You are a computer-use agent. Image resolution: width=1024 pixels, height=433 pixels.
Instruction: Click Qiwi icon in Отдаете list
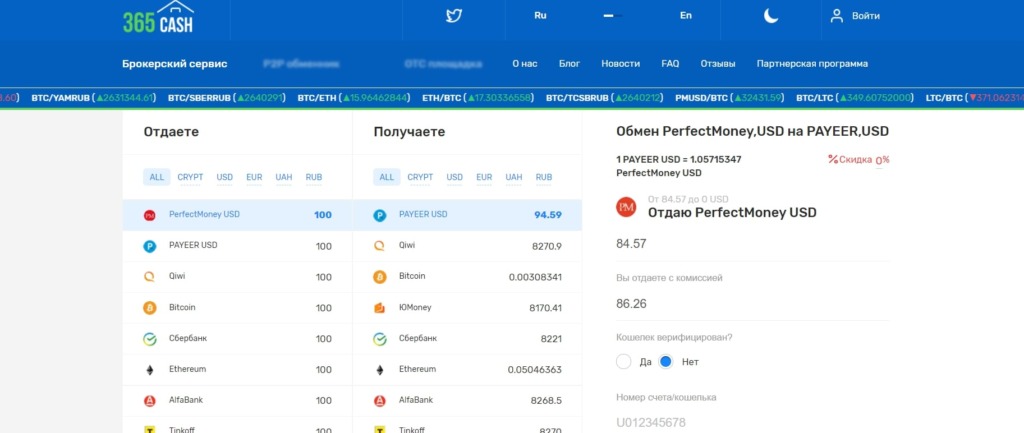point(150,277)
